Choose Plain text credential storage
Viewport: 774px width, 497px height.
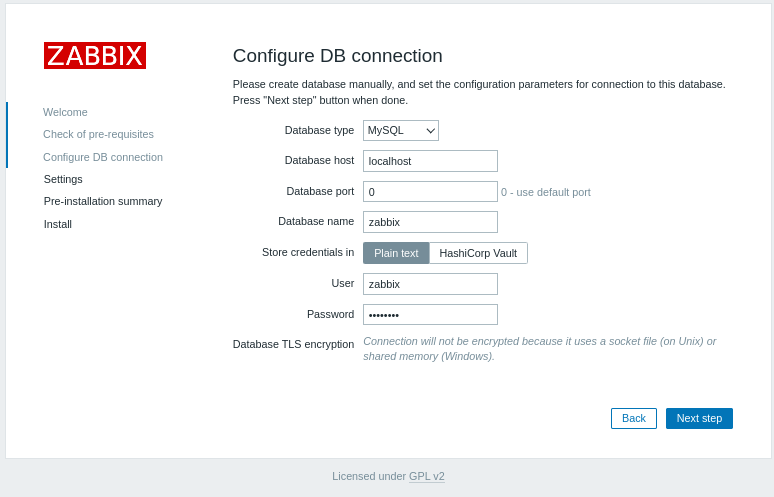(x=396, y=253)
